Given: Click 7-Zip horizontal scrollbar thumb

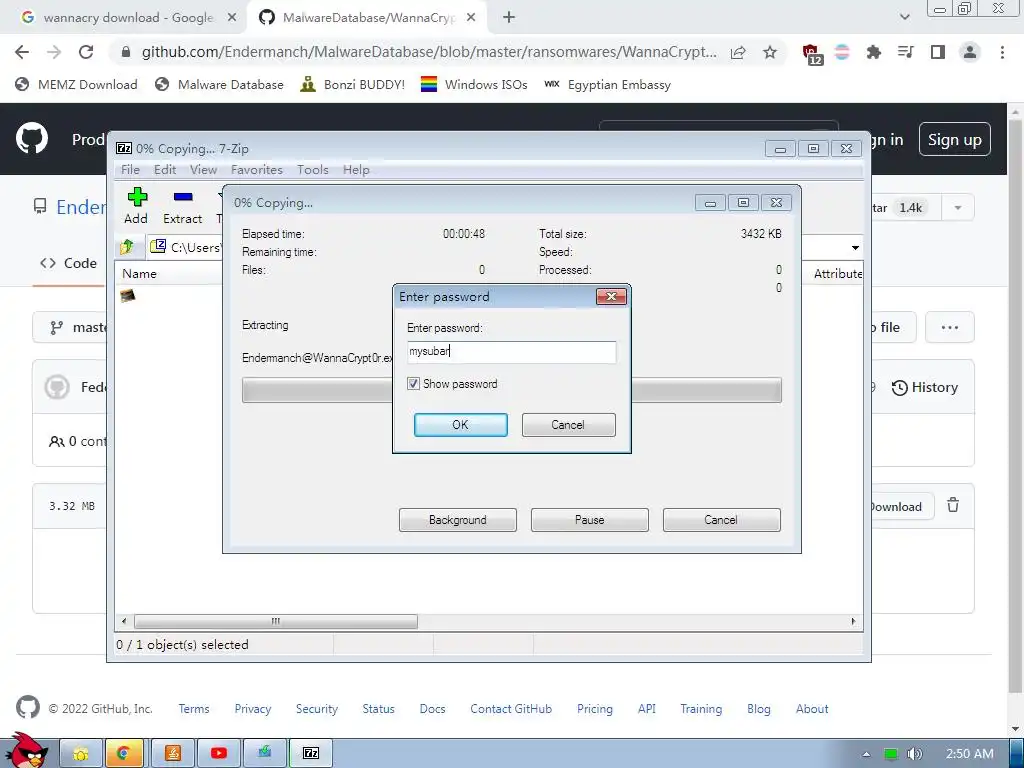Looking at the screenshot, I should coord(276,621).
